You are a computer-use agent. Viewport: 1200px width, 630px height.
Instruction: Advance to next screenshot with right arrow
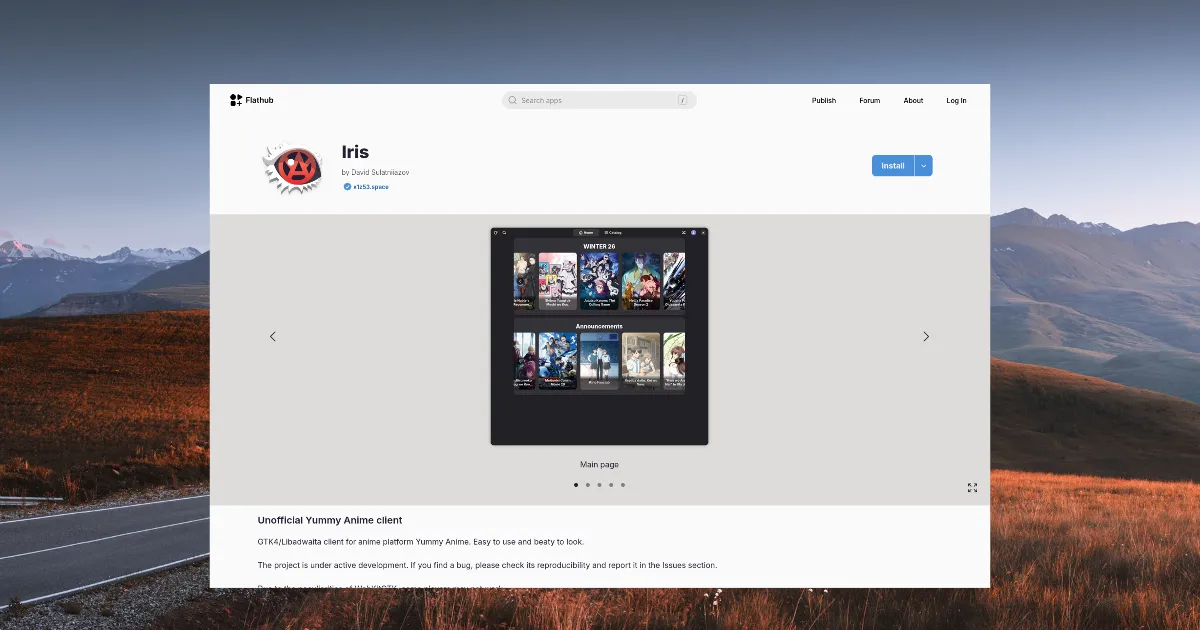tap(926, 337)
